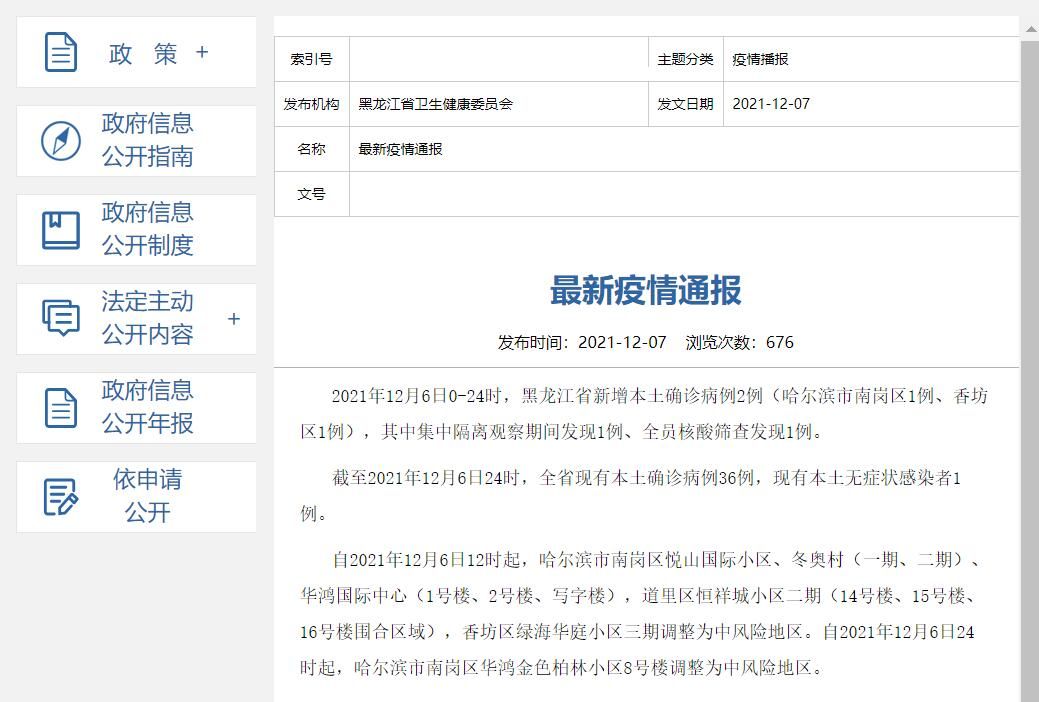This screenshot has width=1039, height=702.
Task: Click the vertical scrollbar track
Action: click(x=1029, y=400)
